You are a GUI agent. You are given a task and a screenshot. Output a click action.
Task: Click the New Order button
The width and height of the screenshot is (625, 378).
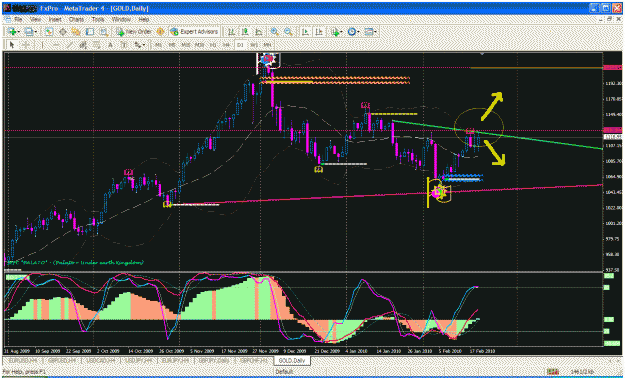point(134,32)
